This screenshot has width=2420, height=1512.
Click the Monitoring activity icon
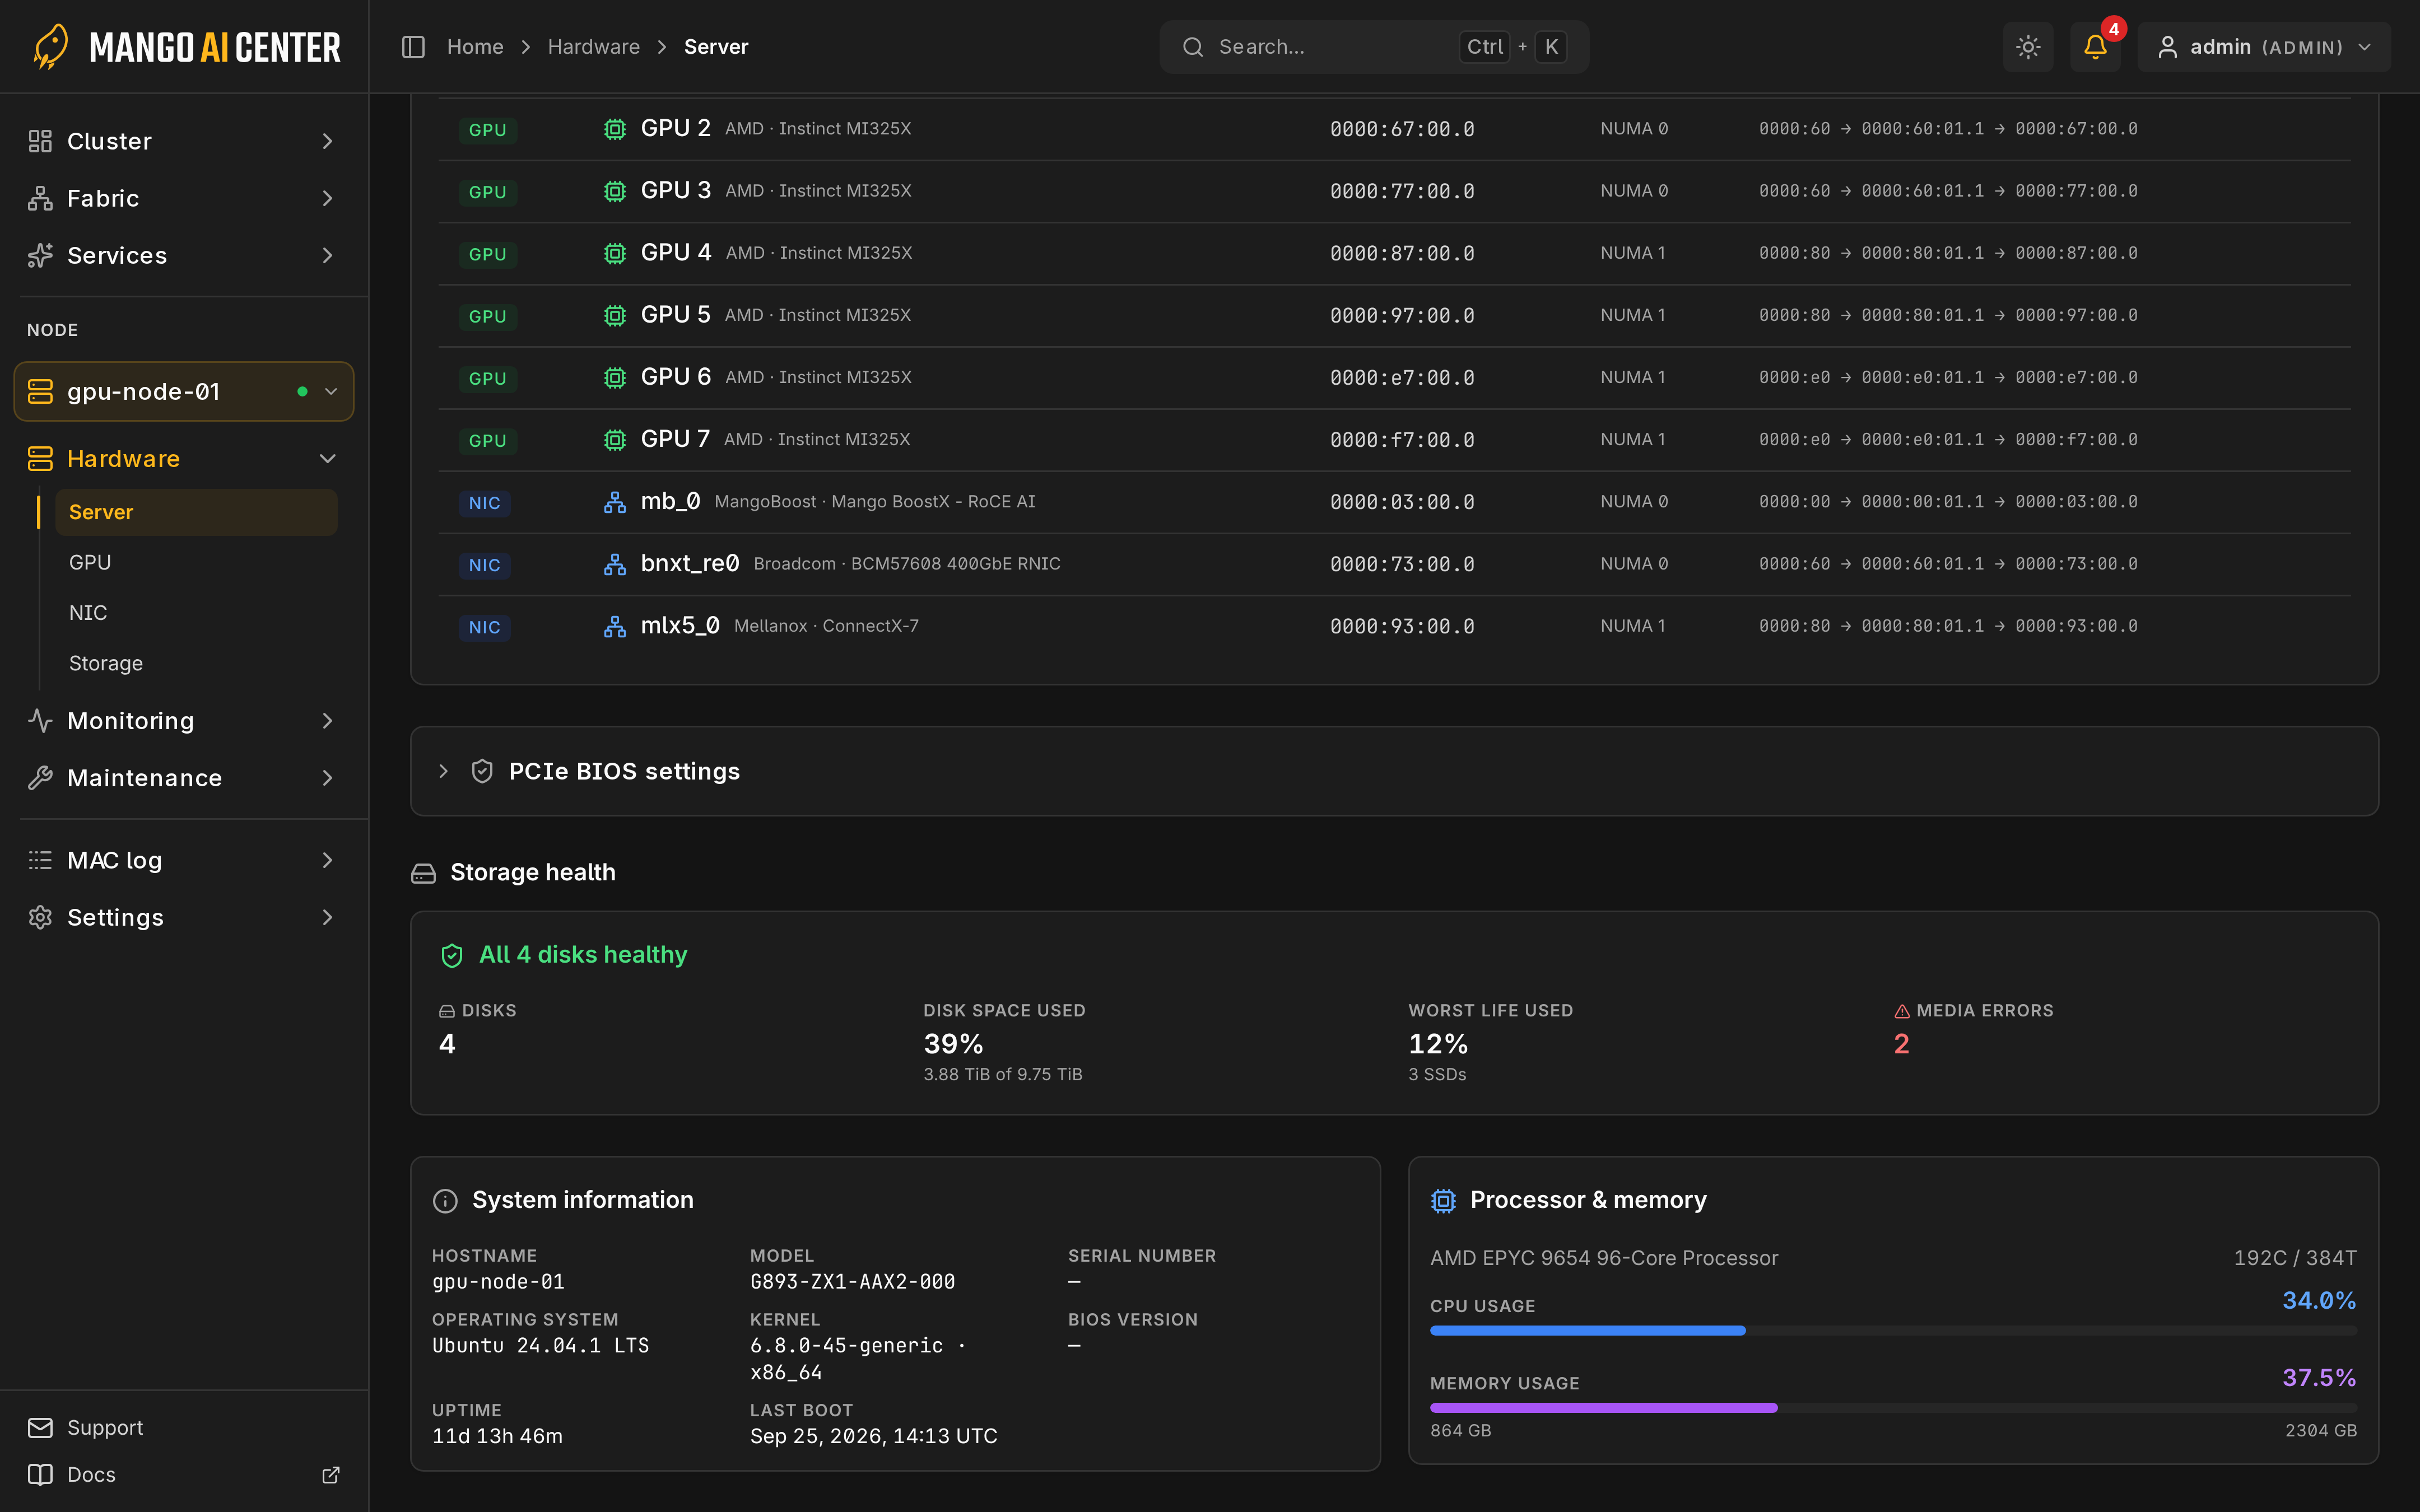click(40, 721)
